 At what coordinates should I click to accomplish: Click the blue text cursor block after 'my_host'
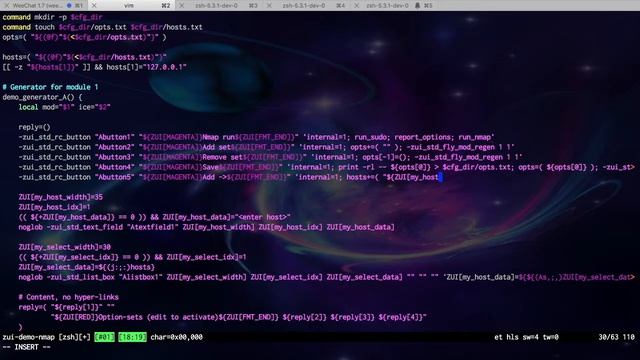(x=440, y=177)
